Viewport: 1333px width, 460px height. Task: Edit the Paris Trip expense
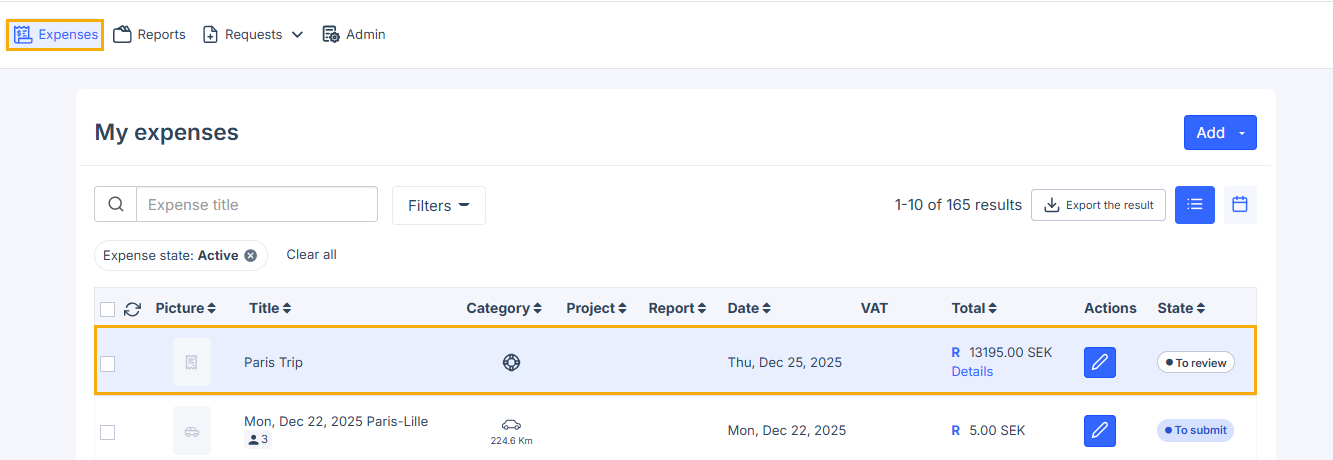pos(1099,363)
